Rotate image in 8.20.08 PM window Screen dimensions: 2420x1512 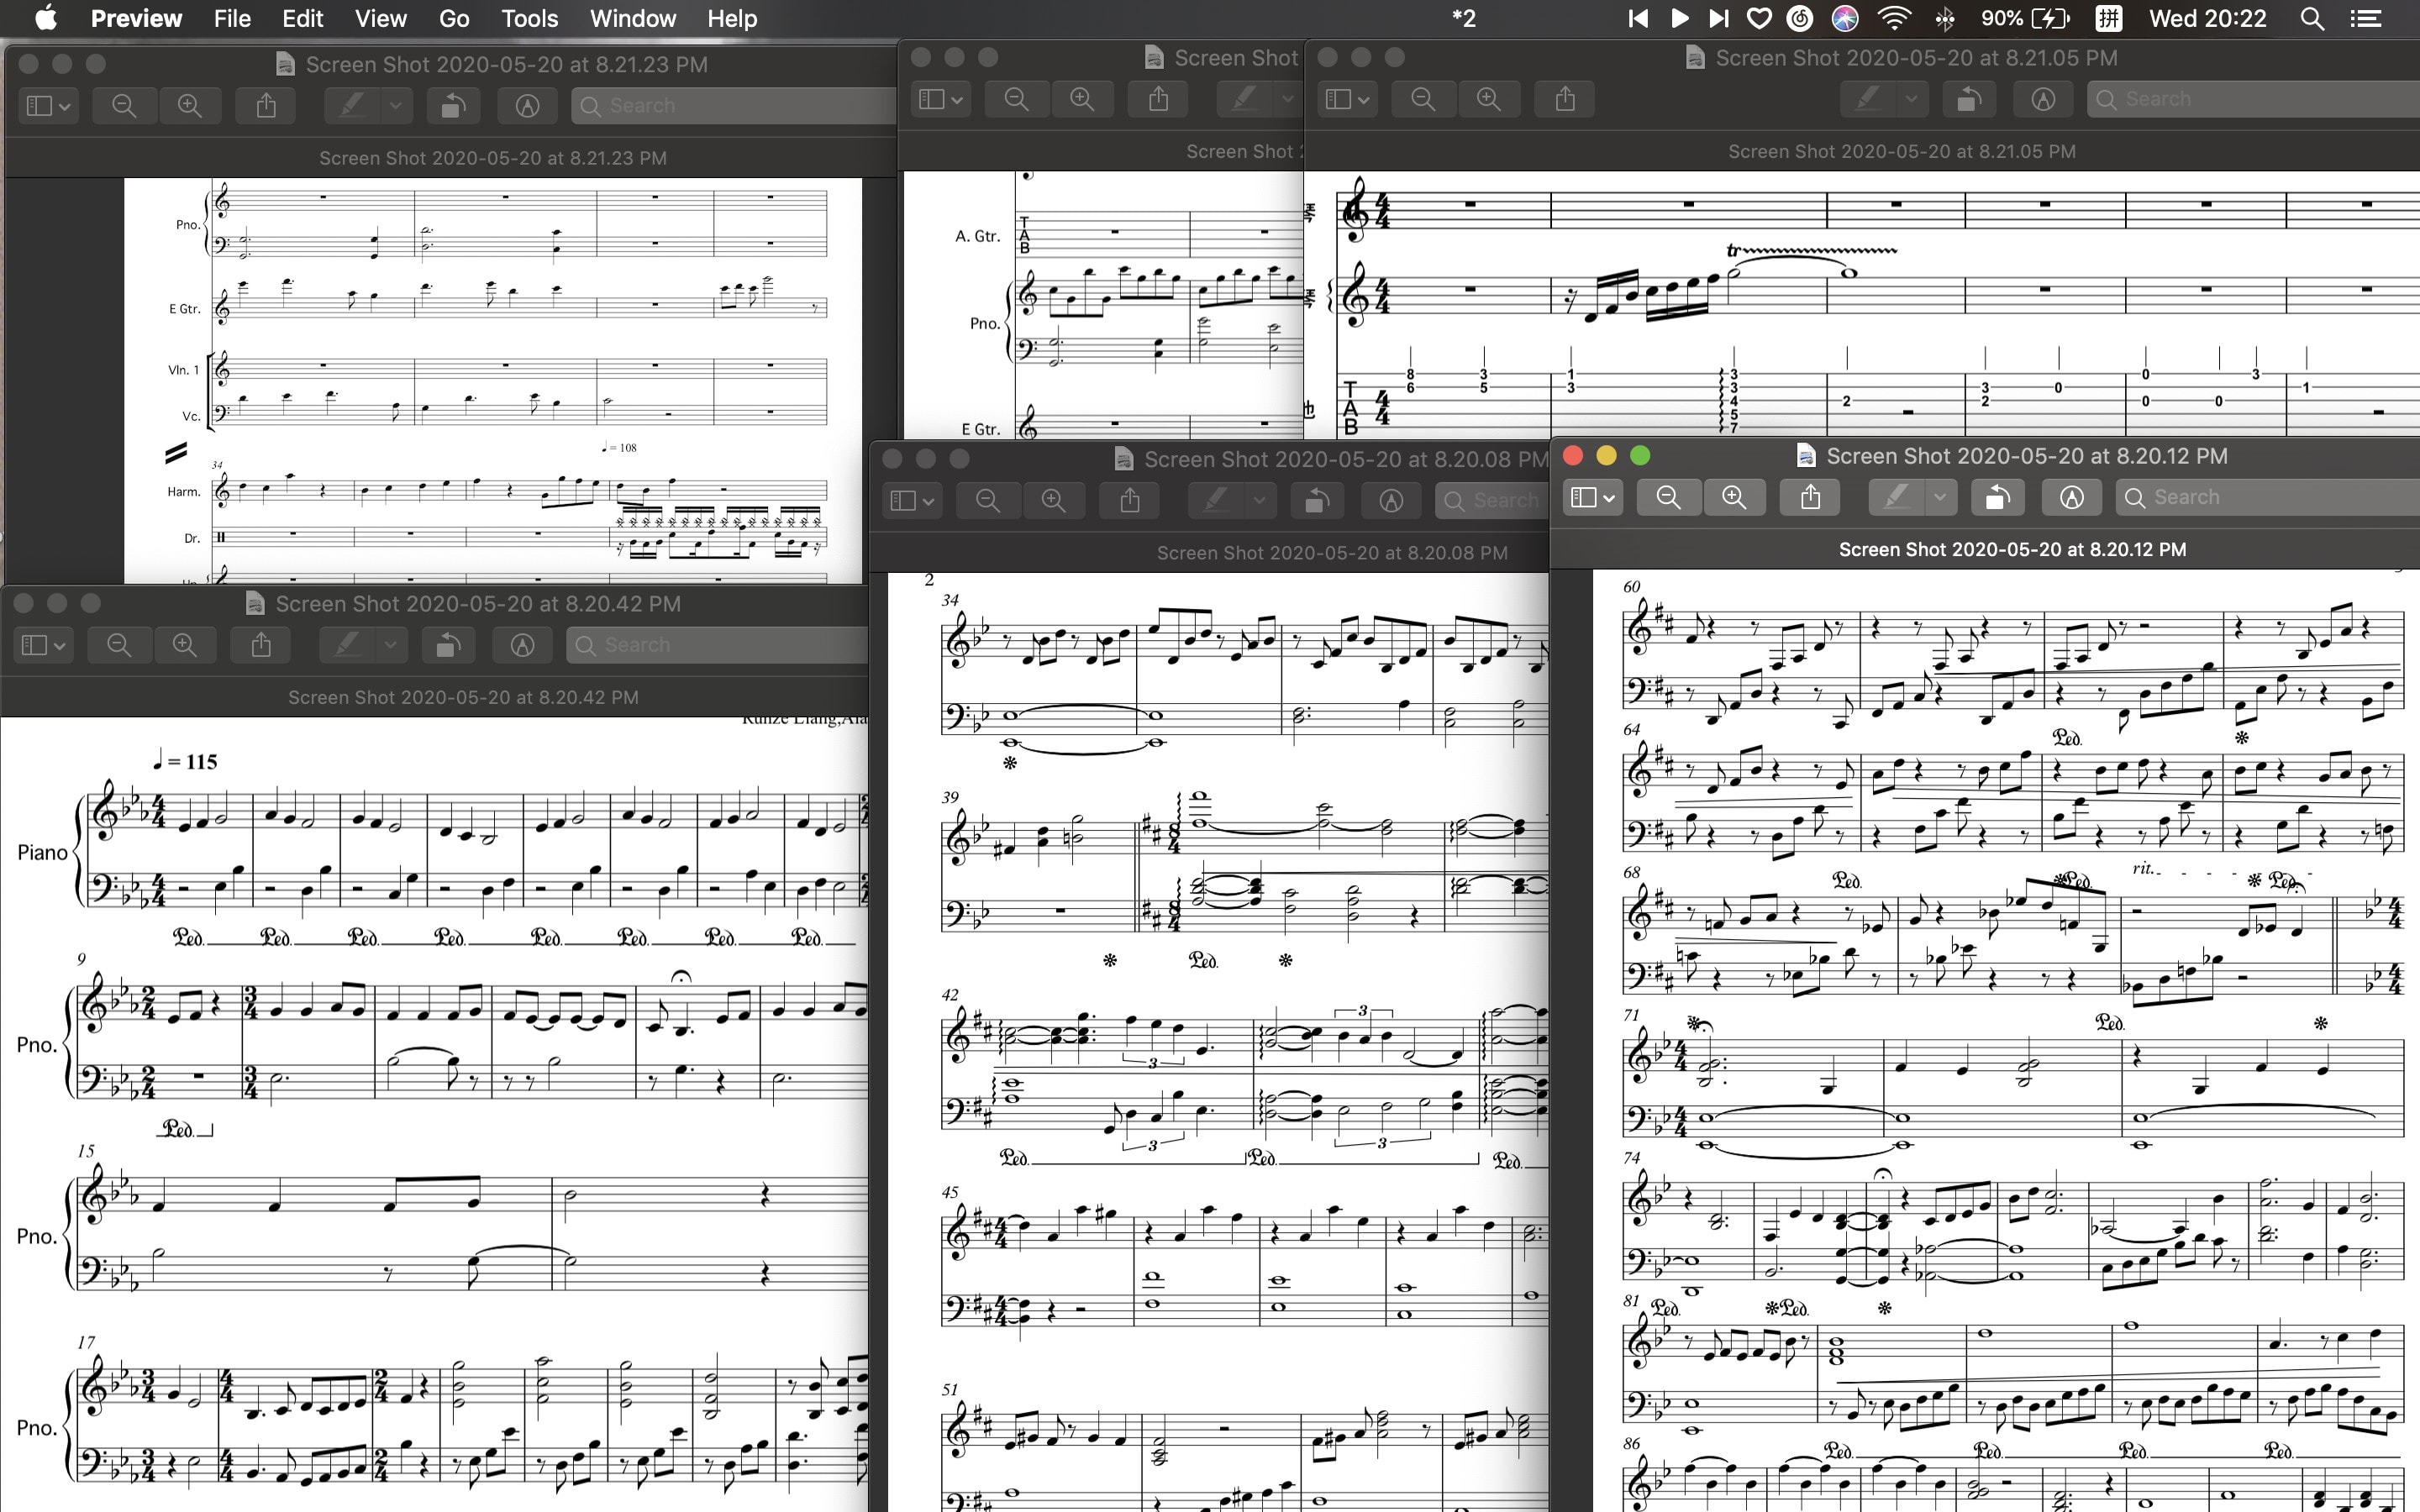point(1317,500)
